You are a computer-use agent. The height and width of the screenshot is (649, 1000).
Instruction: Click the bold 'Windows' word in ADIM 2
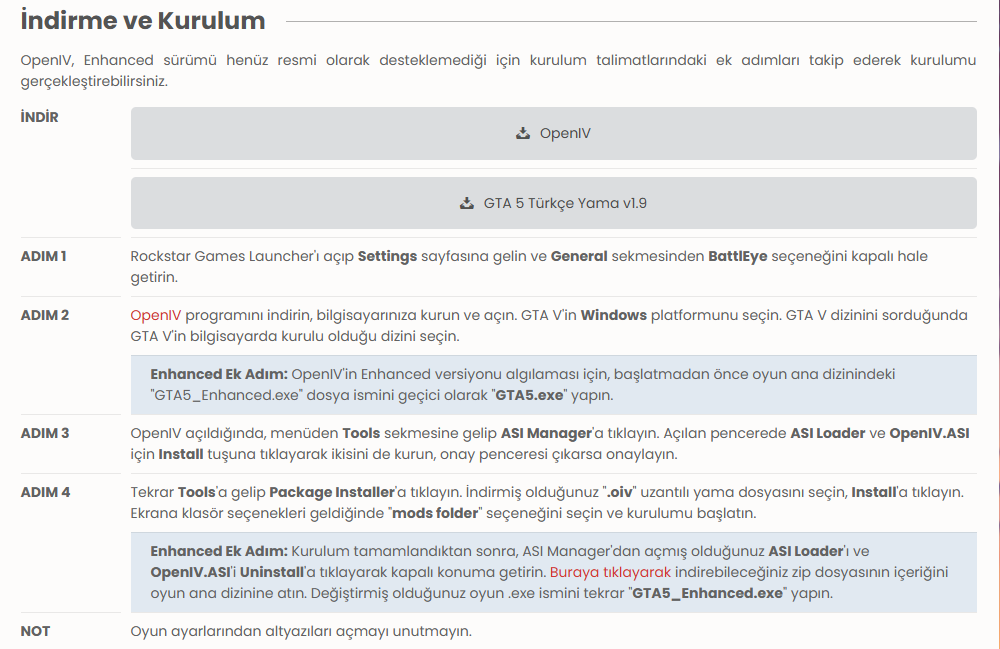tap(614, 315)
